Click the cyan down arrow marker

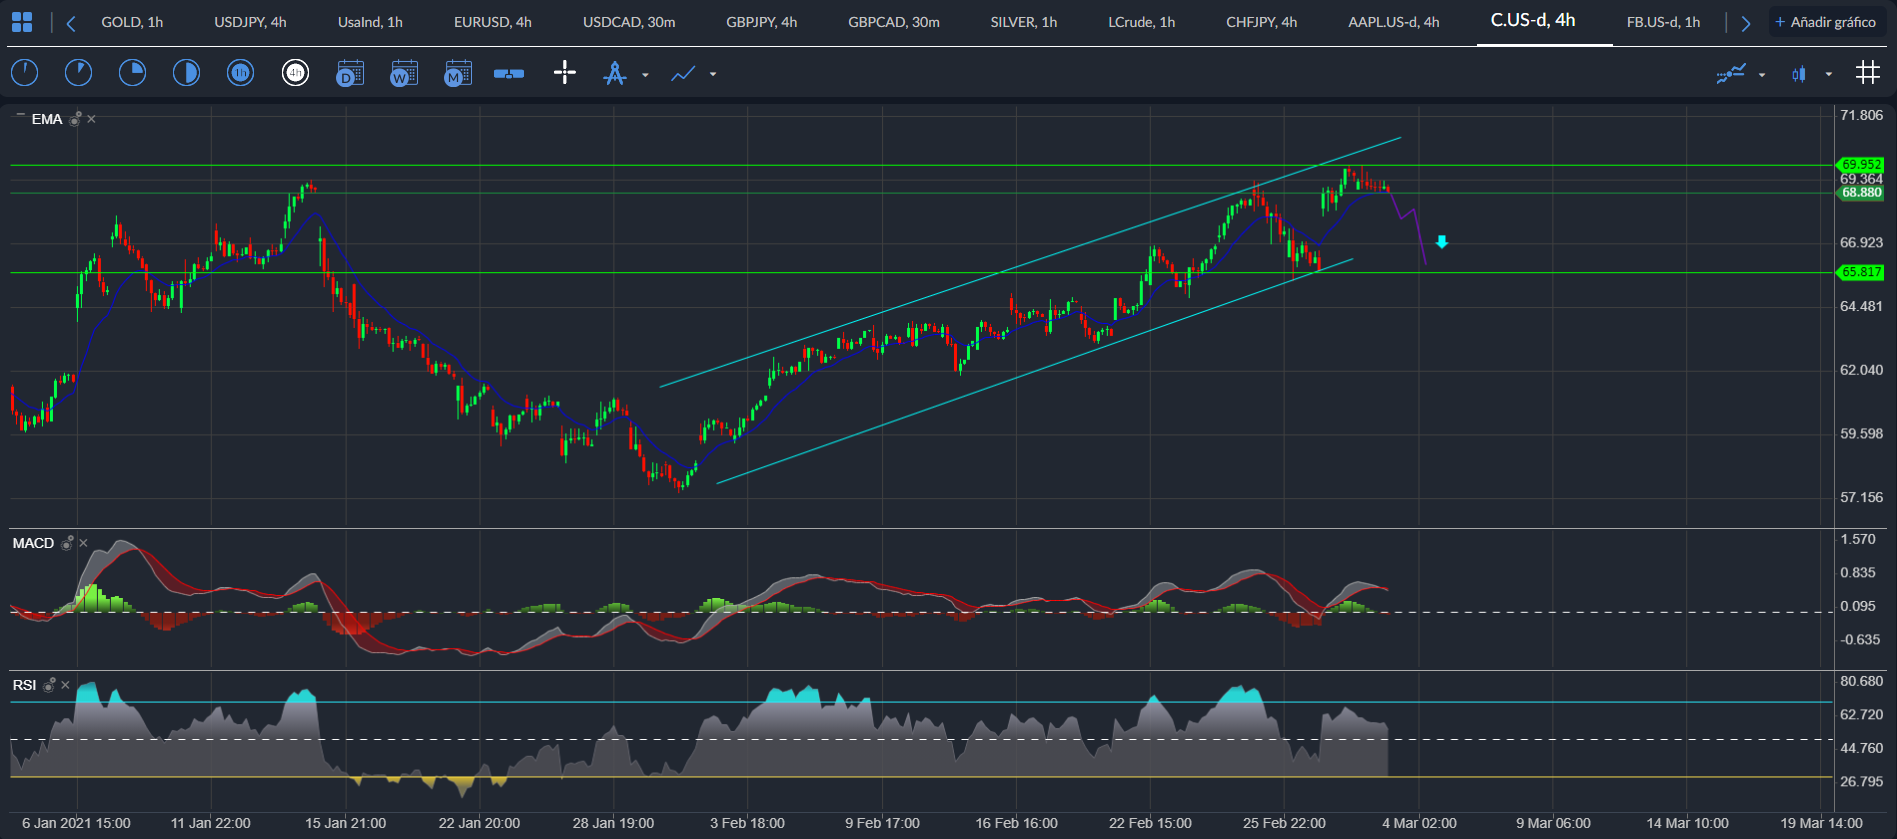pos(1442,242)
